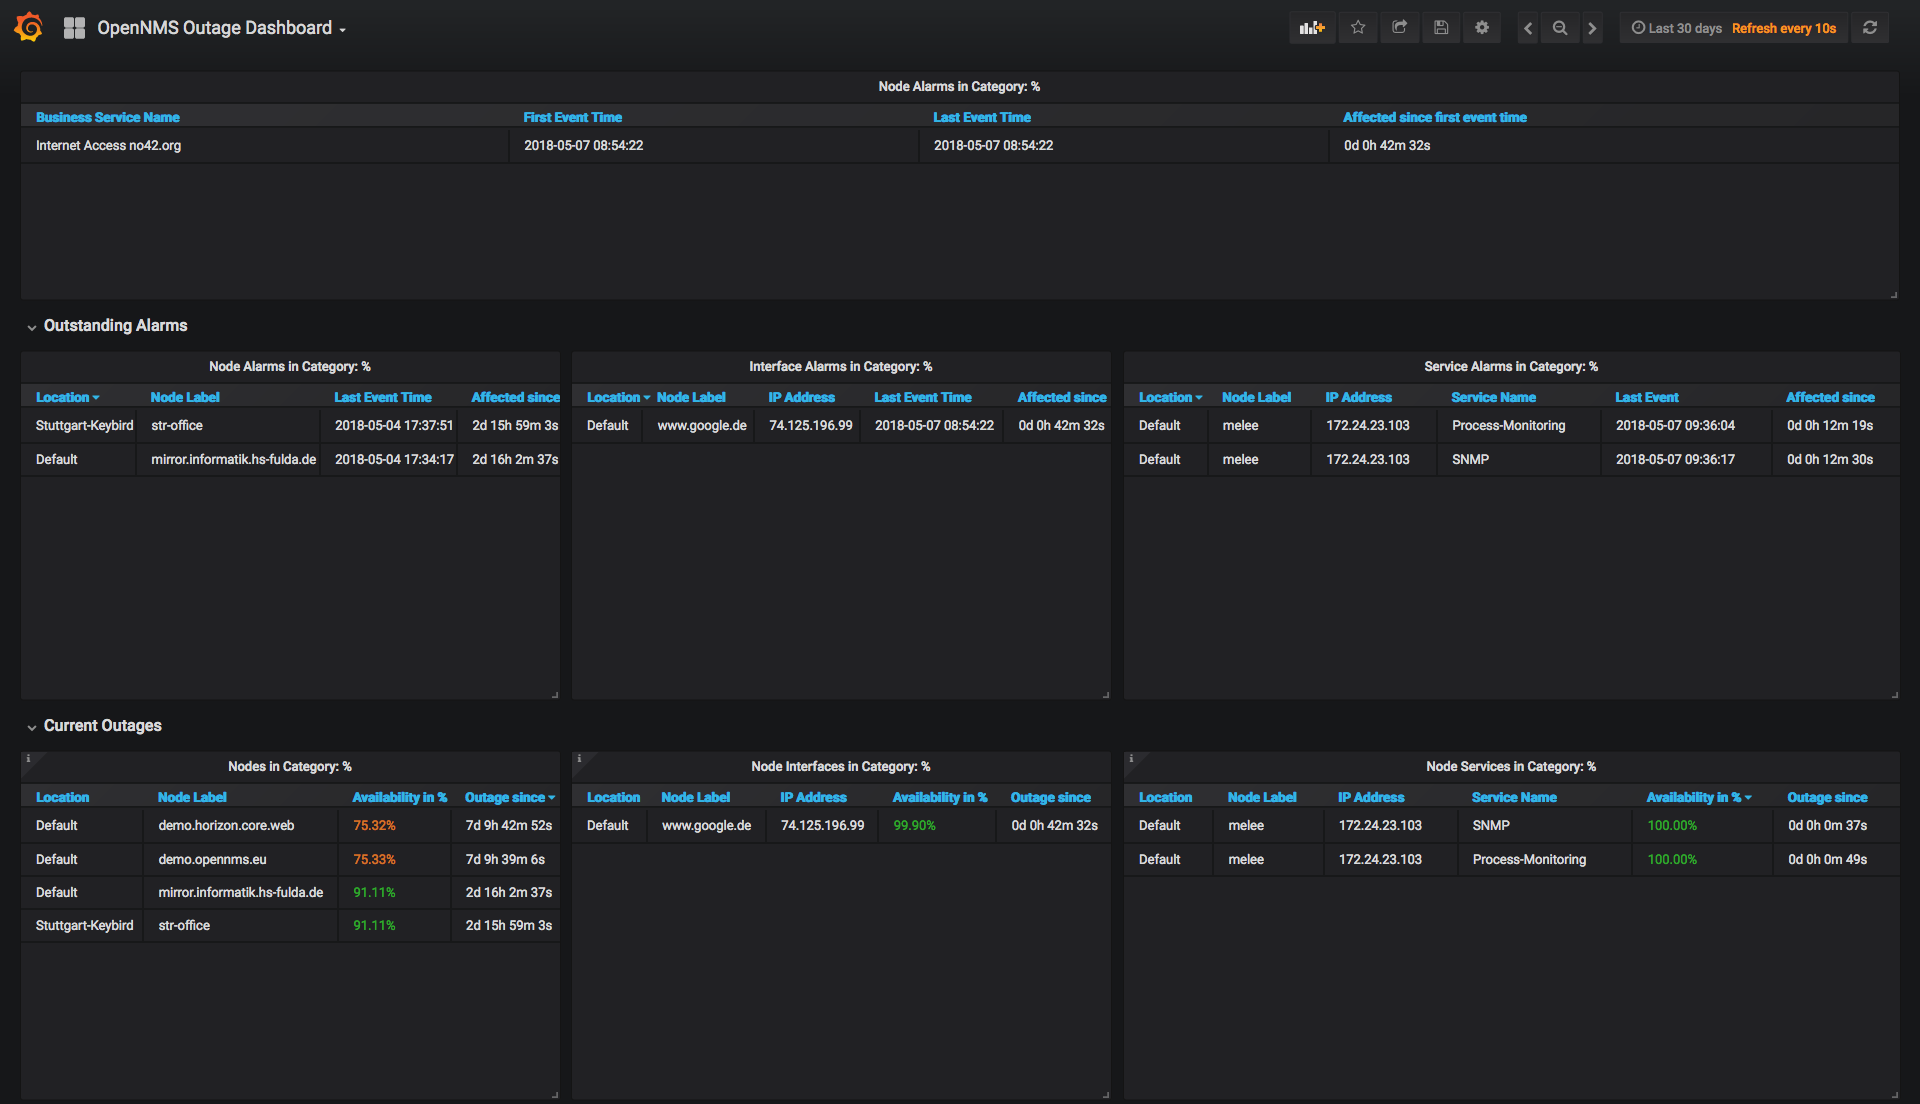This screenshot has width=1920, height=1104.
Task: Click the Add panel icon
Action: click(x=1311, y=28)
